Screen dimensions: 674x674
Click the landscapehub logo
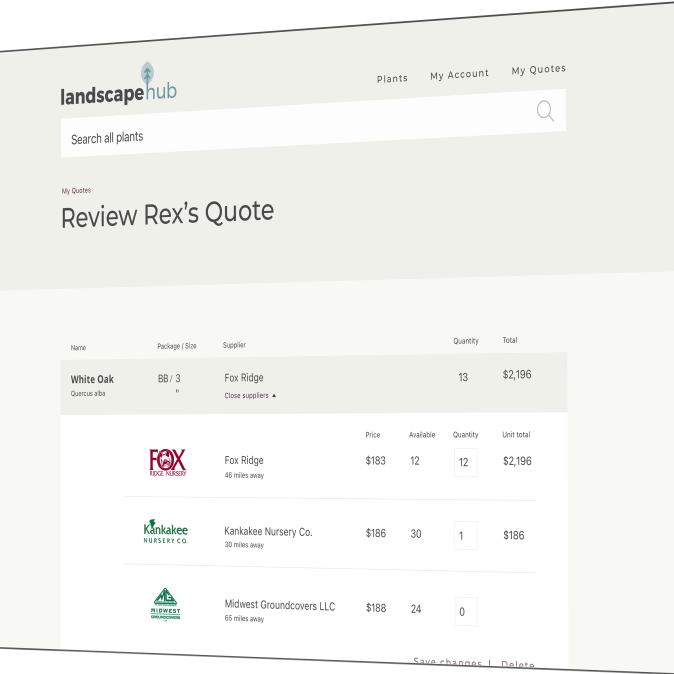coord(118,90)
